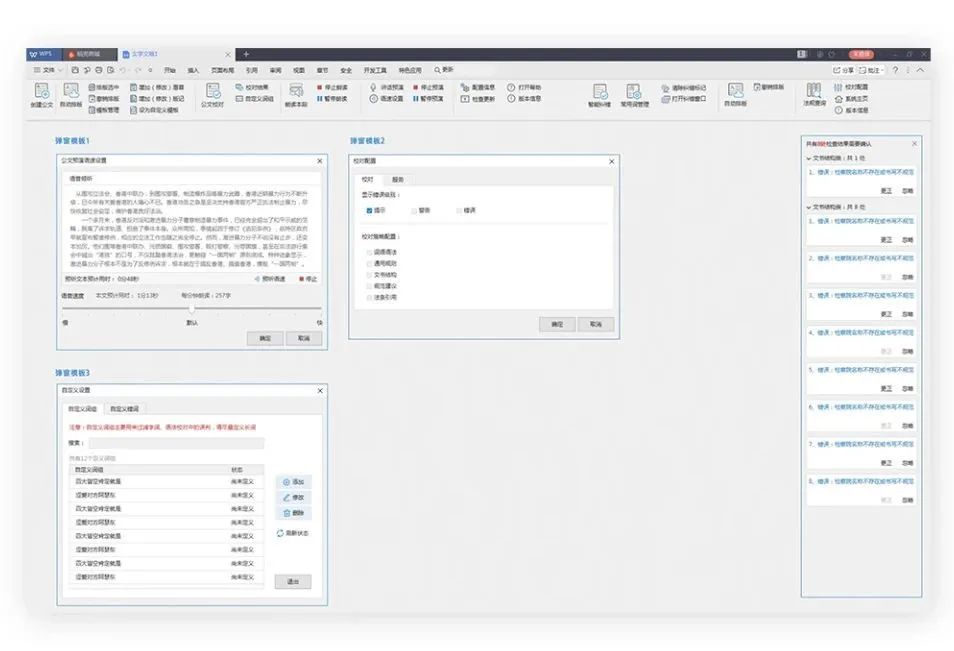This screenshot has width=954, height=651.
Task: Click the 添加 button with plus icon
Action: click(293, 482)
